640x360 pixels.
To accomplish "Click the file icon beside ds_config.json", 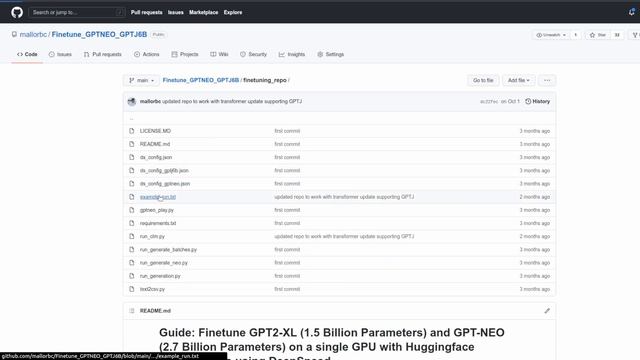I will pos(131,157).
